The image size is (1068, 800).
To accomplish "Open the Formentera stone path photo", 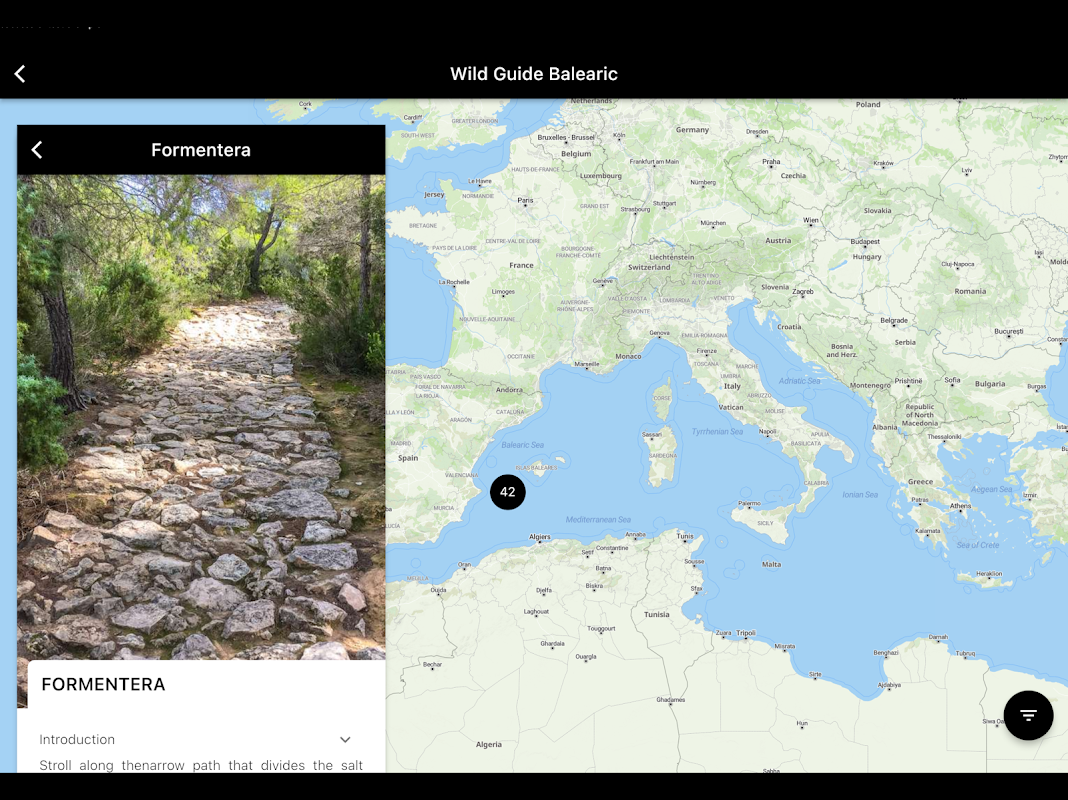I will (201, 417).
